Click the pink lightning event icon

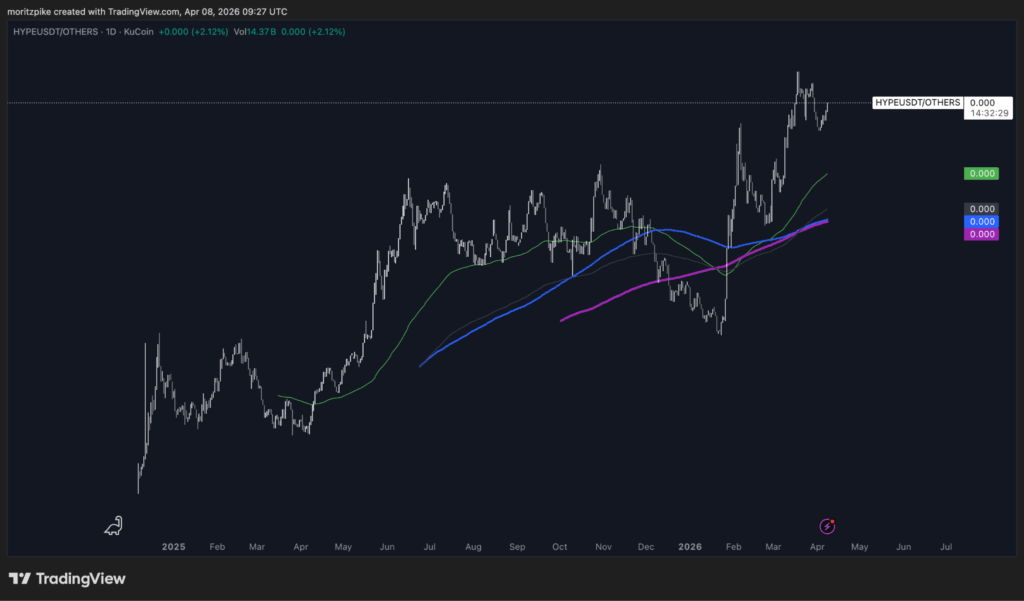coord(827,526)
